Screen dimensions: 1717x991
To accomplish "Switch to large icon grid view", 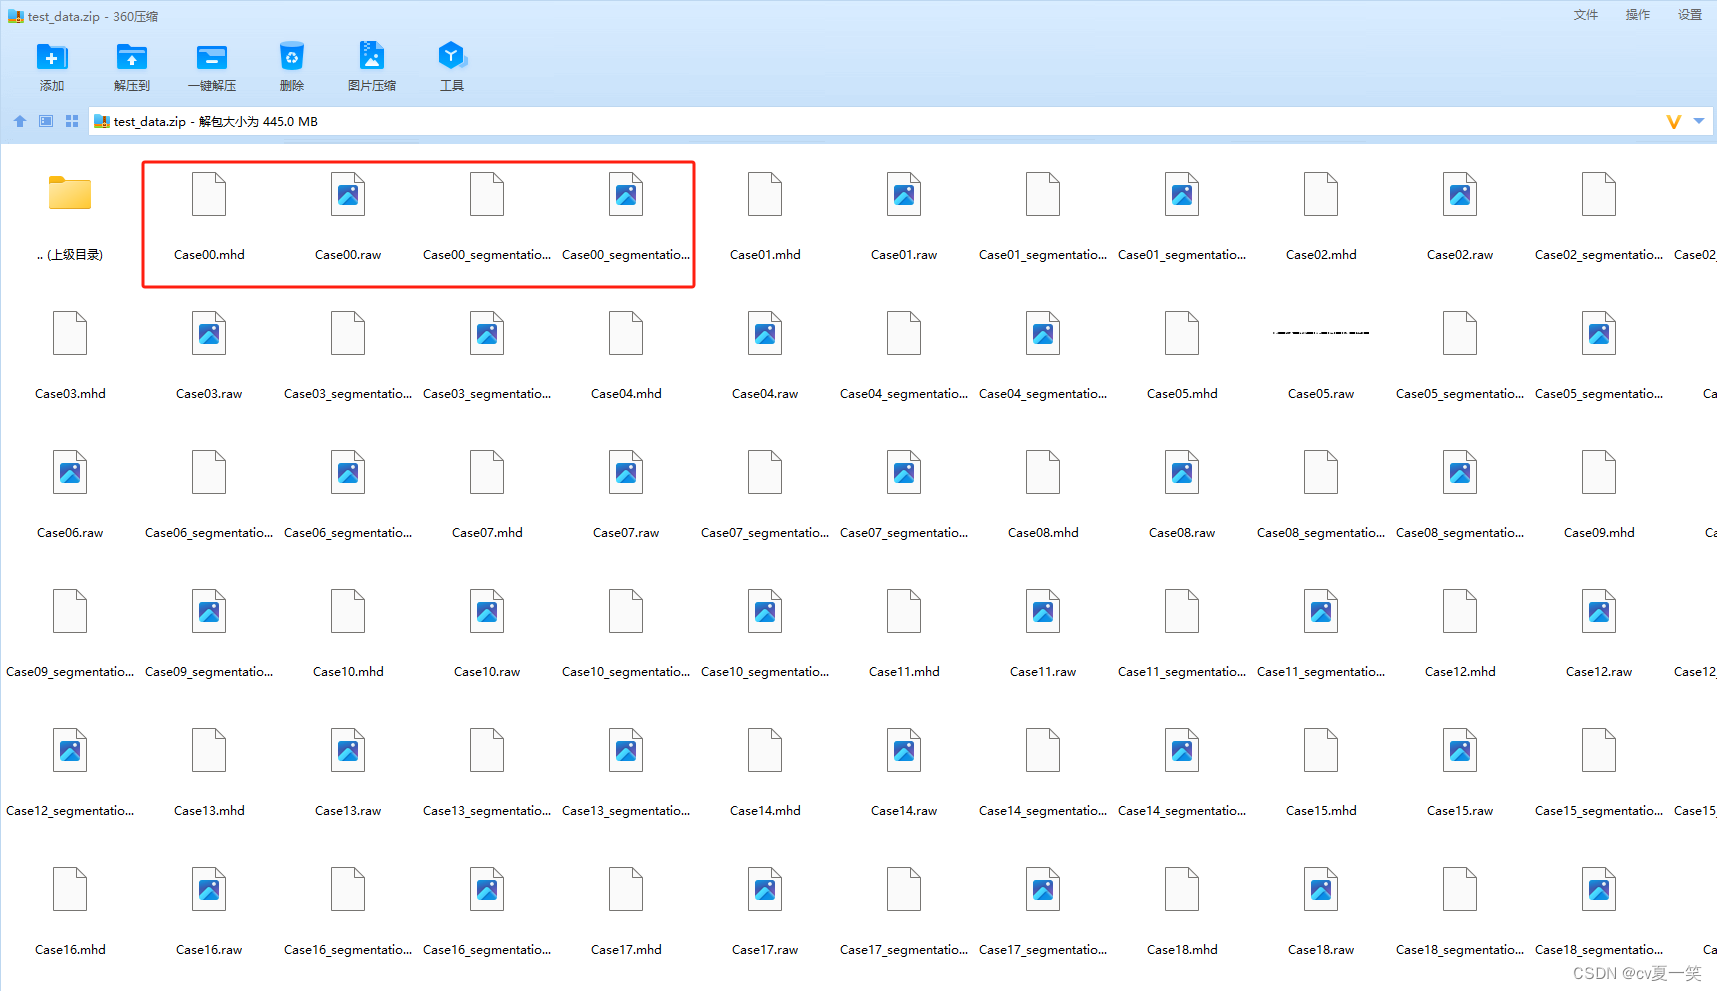I will 72,121.
